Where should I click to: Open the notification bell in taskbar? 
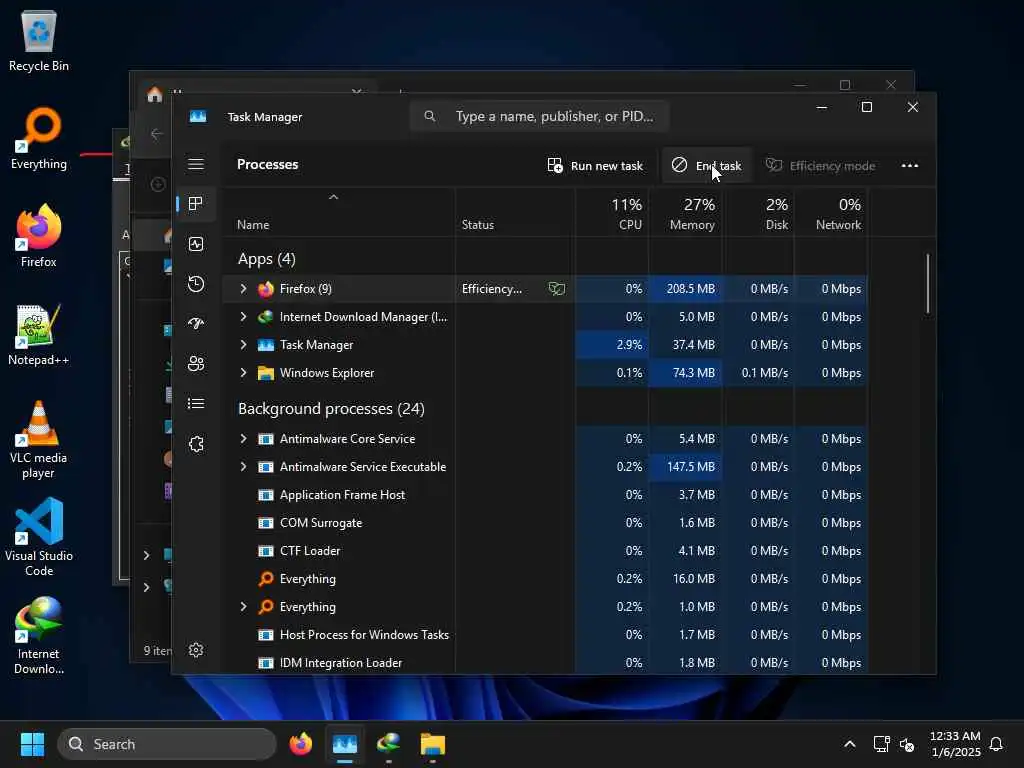[996, 744]
